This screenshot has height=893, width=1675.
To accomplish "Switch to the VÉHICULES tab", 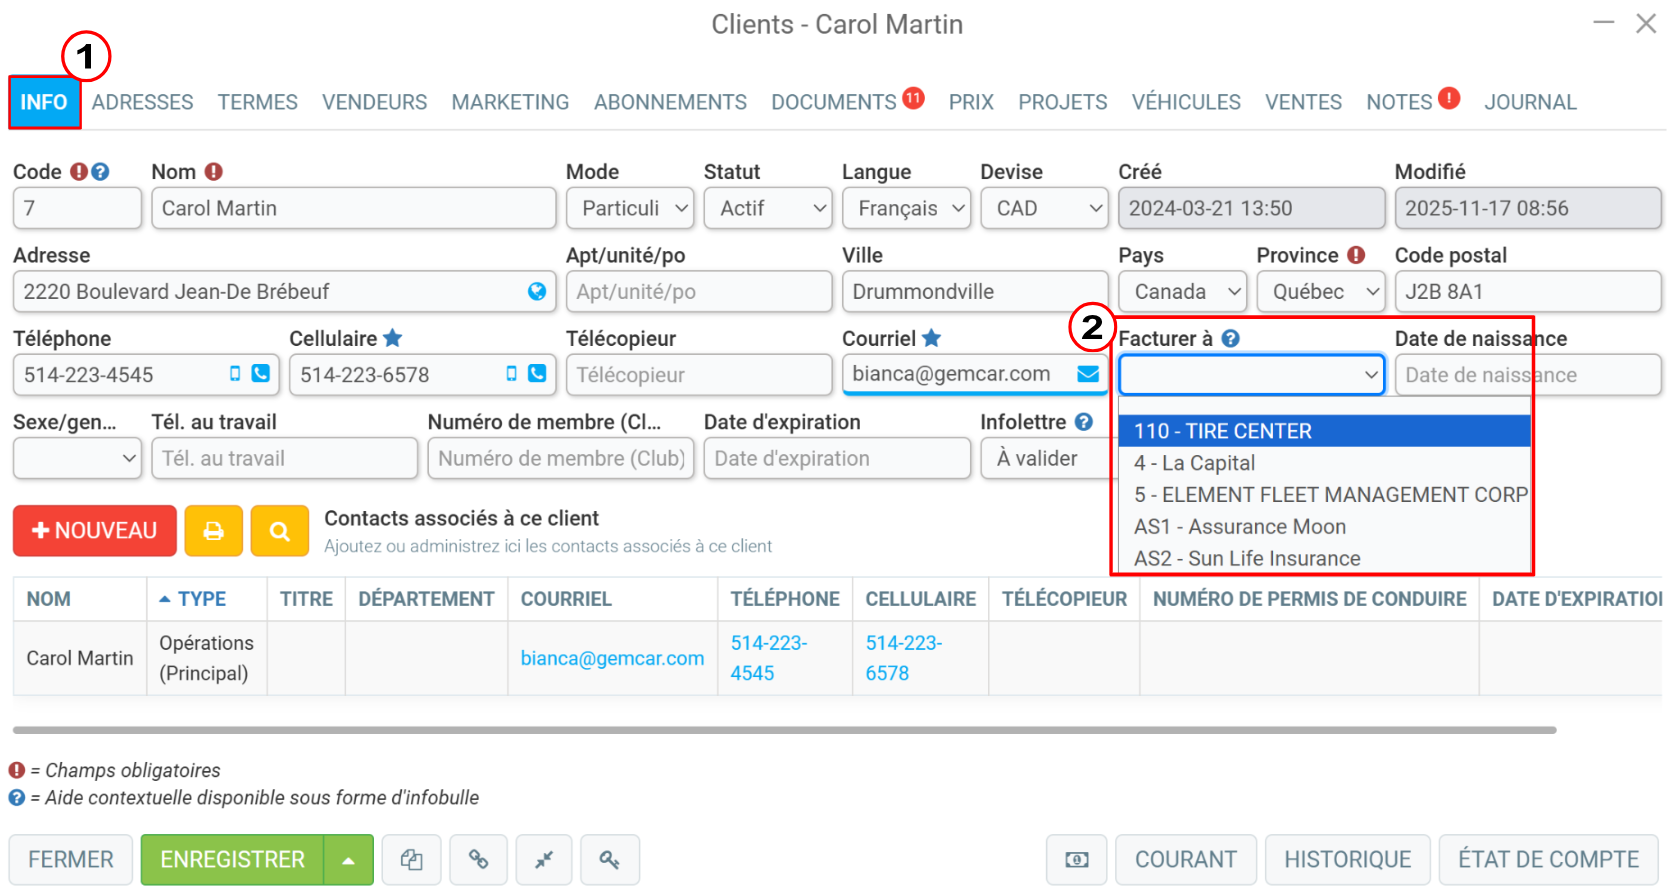I will click(1186, 102).
